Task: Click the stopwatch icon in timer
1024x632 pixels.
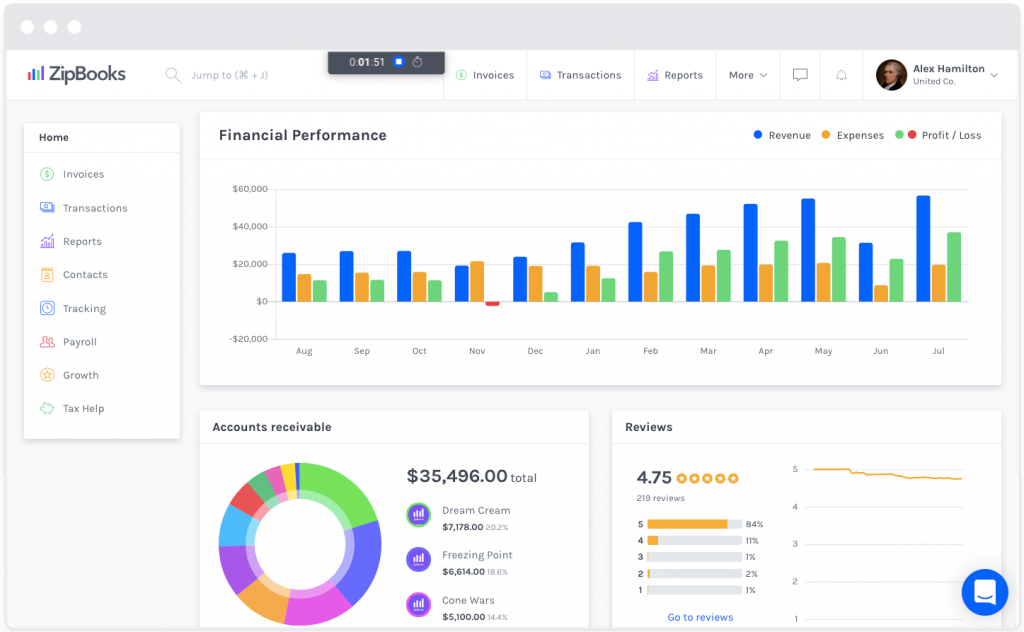Action: pos(417,62)
